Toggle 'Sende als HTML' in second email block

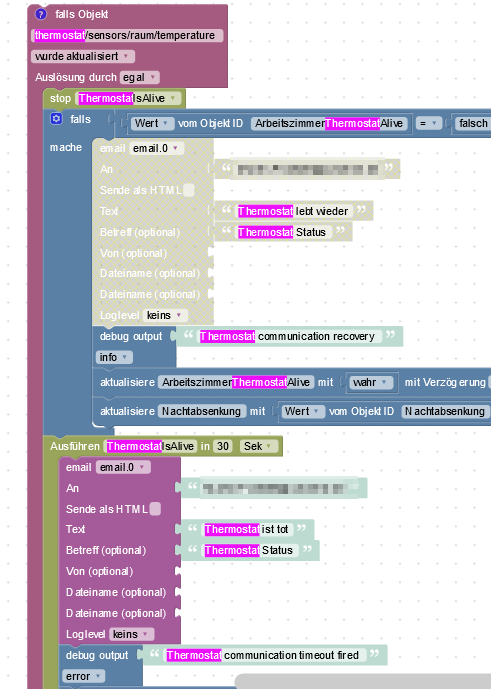(x=156, y=509)
